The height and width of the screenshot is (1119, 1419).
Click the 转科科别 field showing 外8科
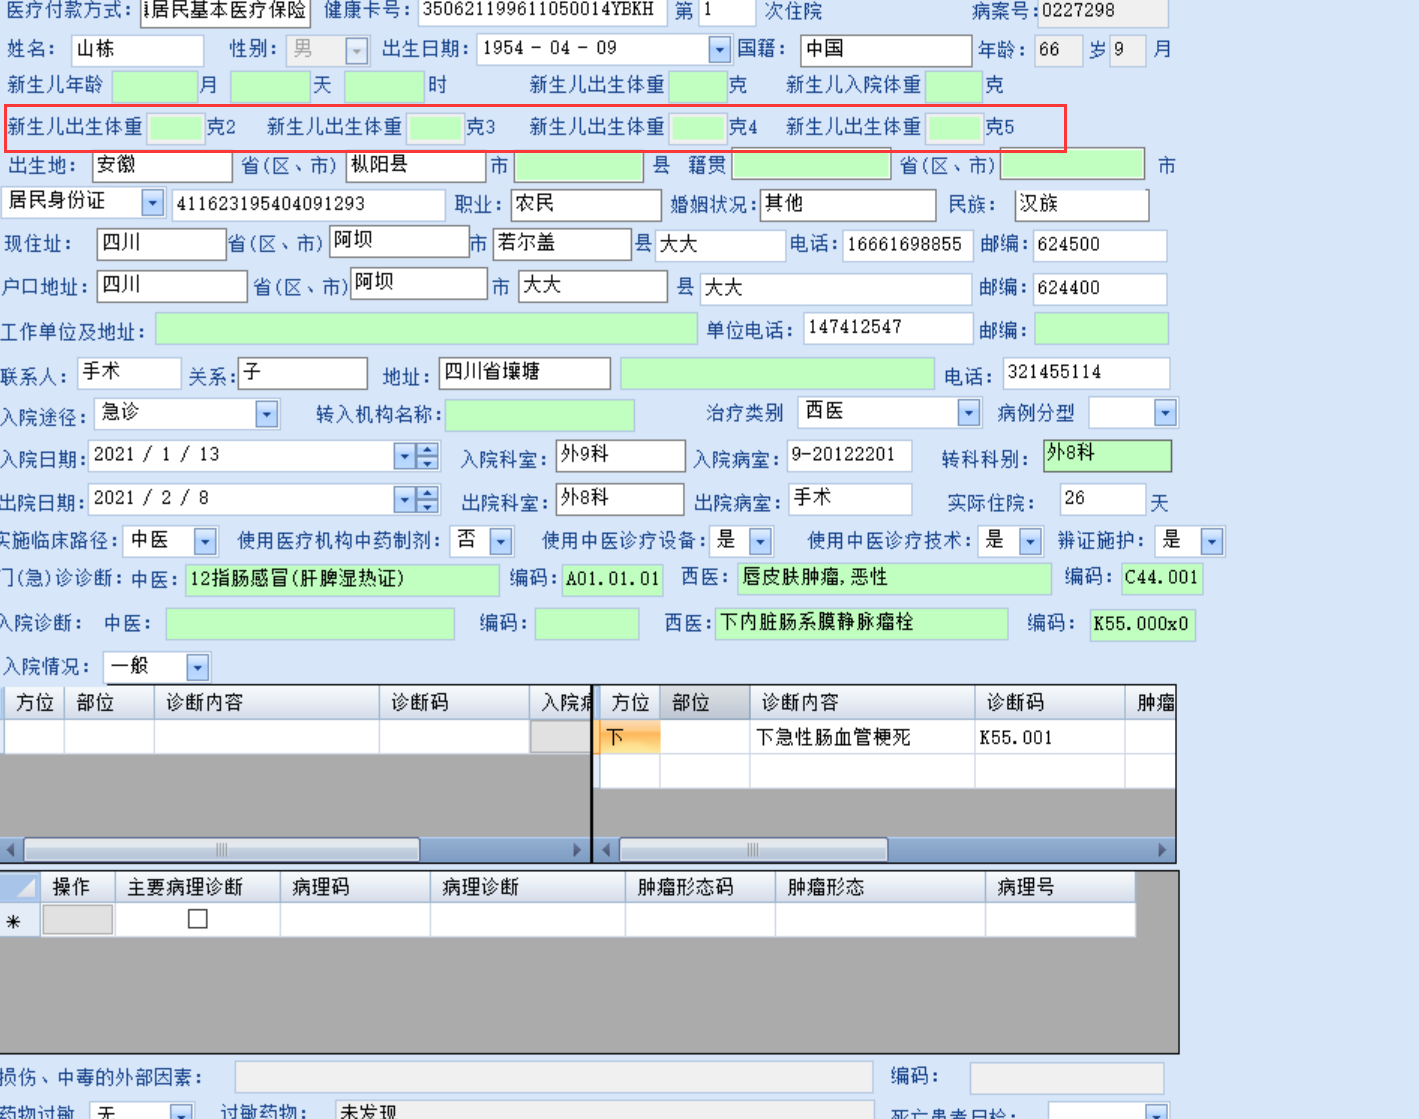[1107, 456]
